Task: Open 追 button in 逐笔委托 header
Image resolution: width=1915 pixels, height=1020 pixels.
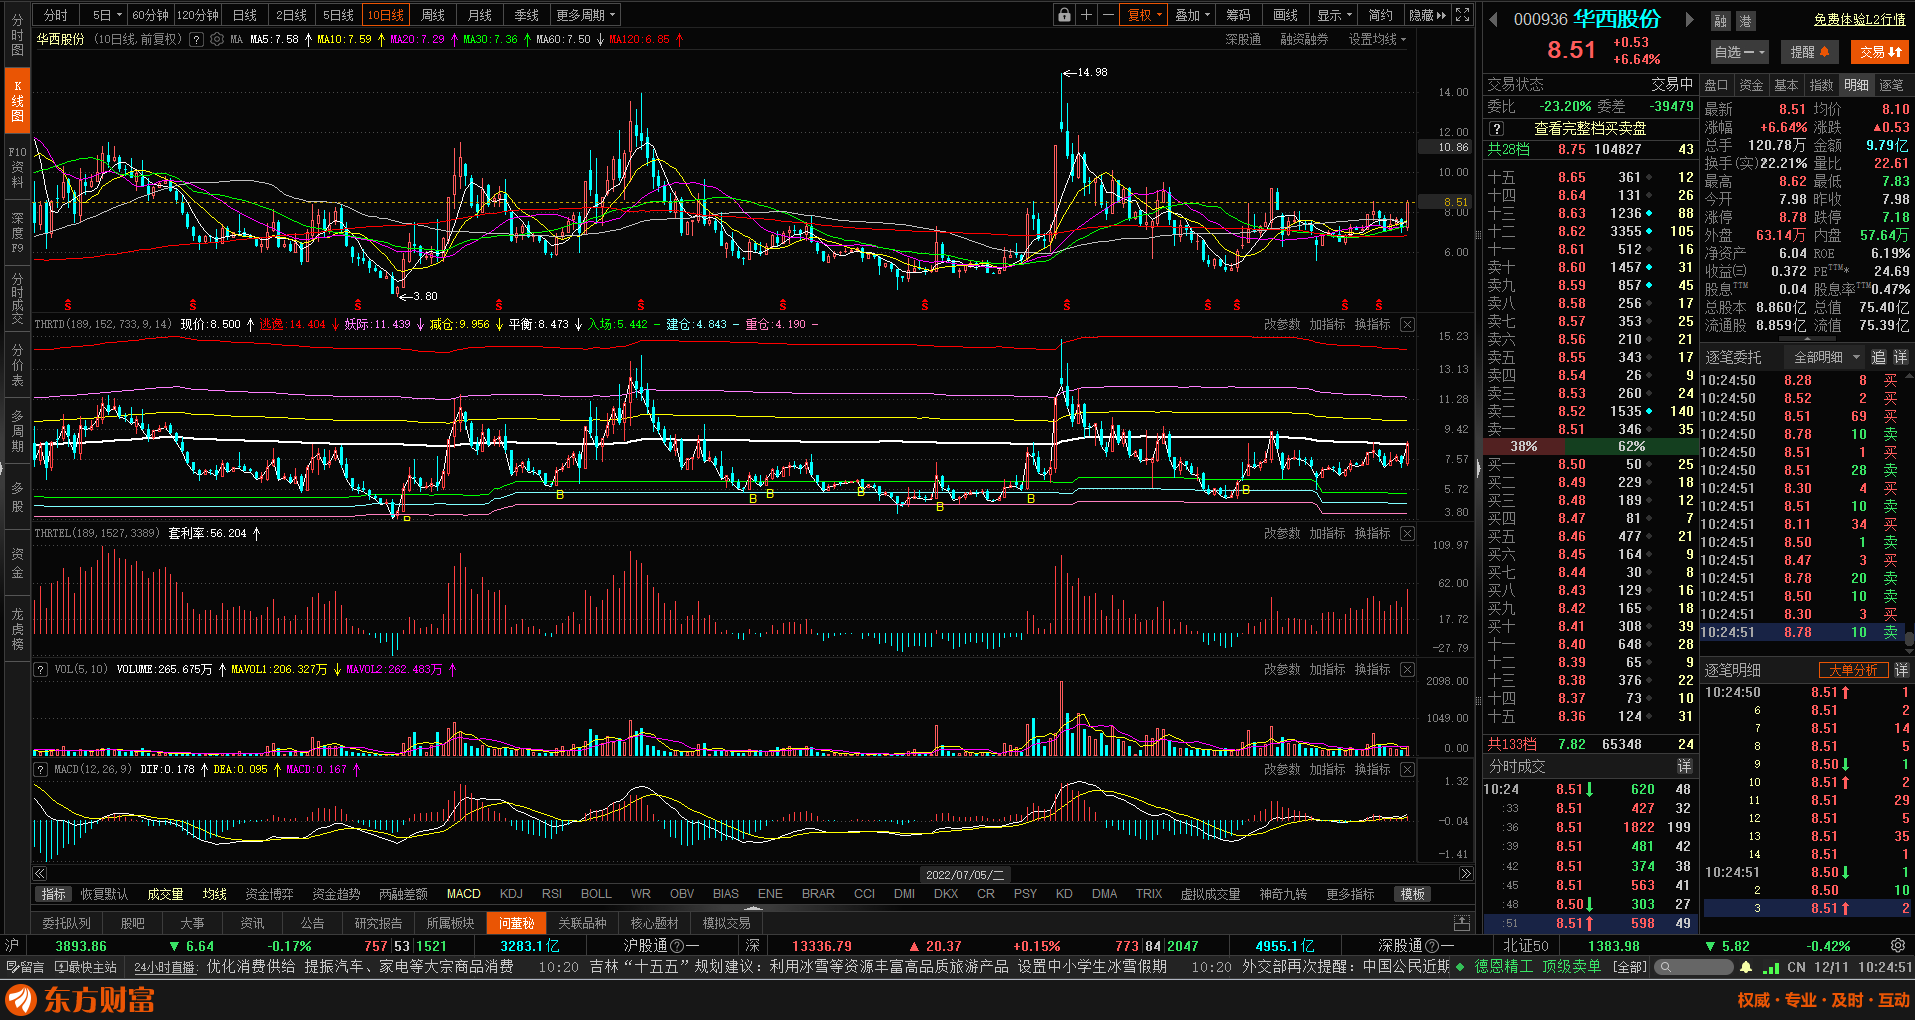Action: tap(1879, 357)
